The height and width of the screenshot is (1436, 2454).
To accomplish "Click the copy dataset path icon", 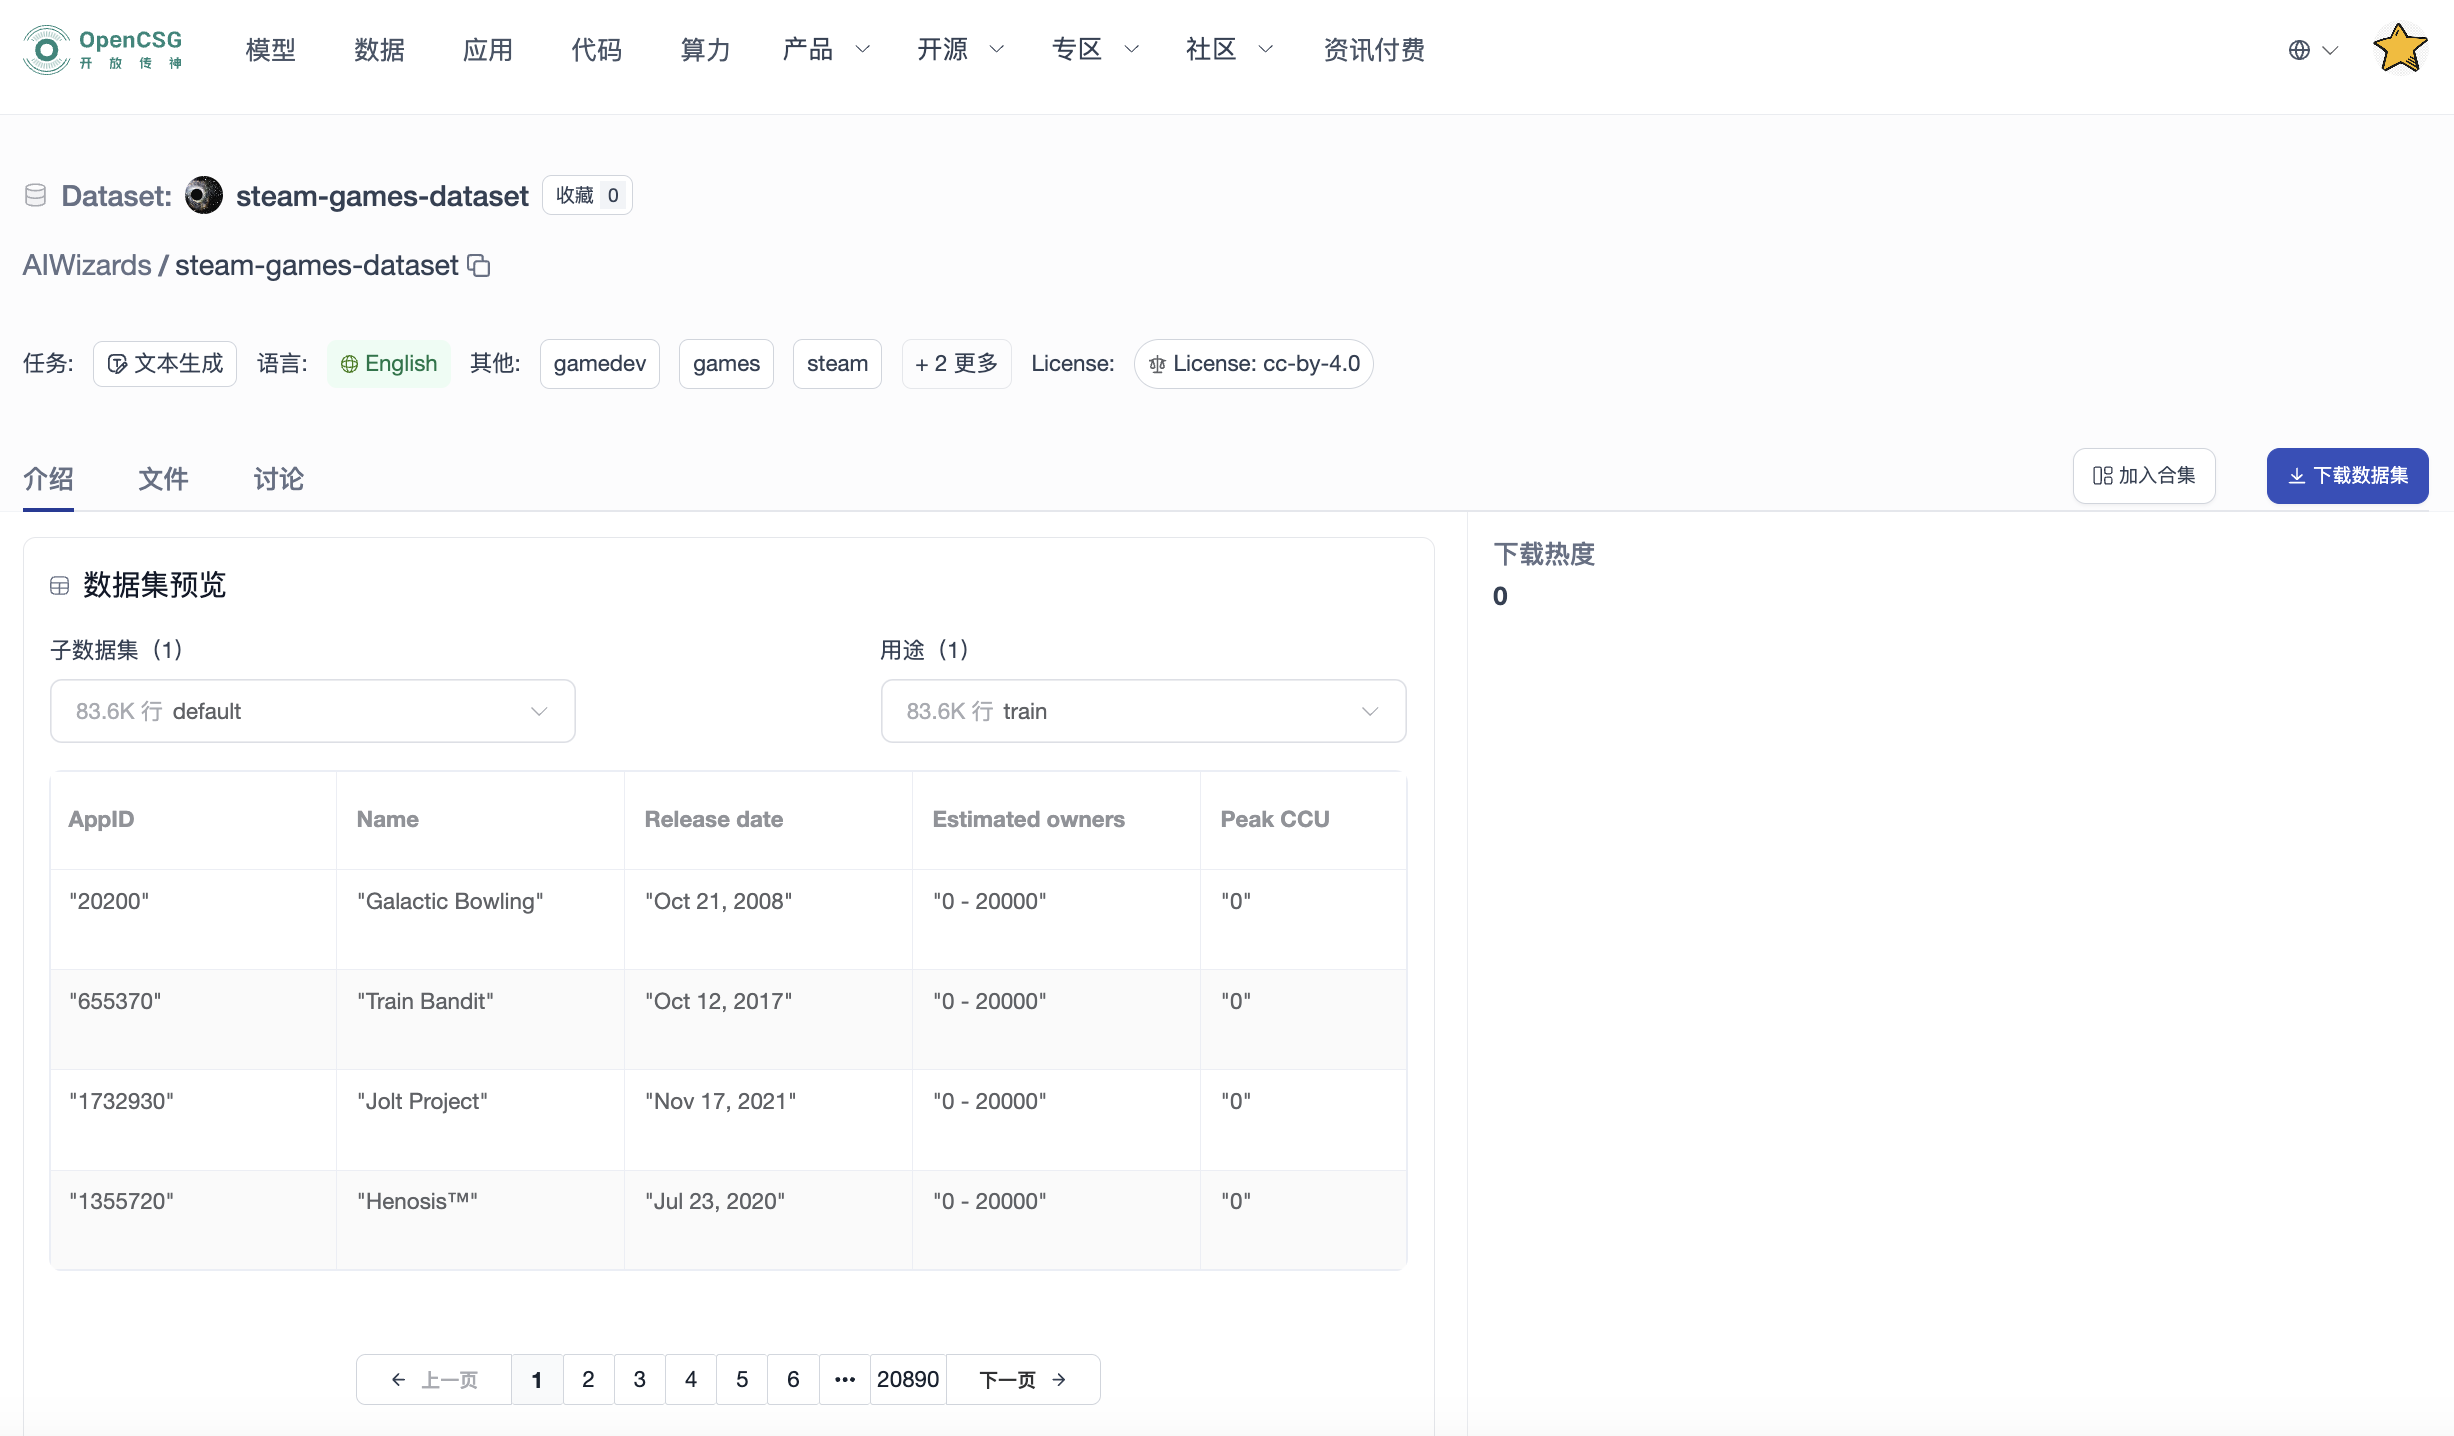I will (479, 266).
